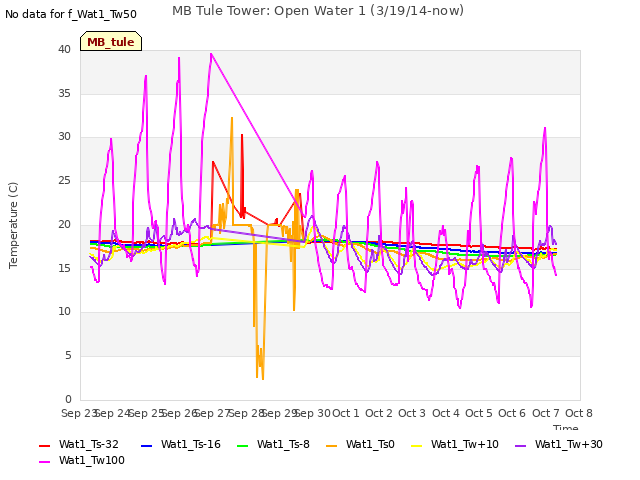
Task: Click the 40 tick on the y-axis
Action: pyautogui.click(x=64, y=49)
